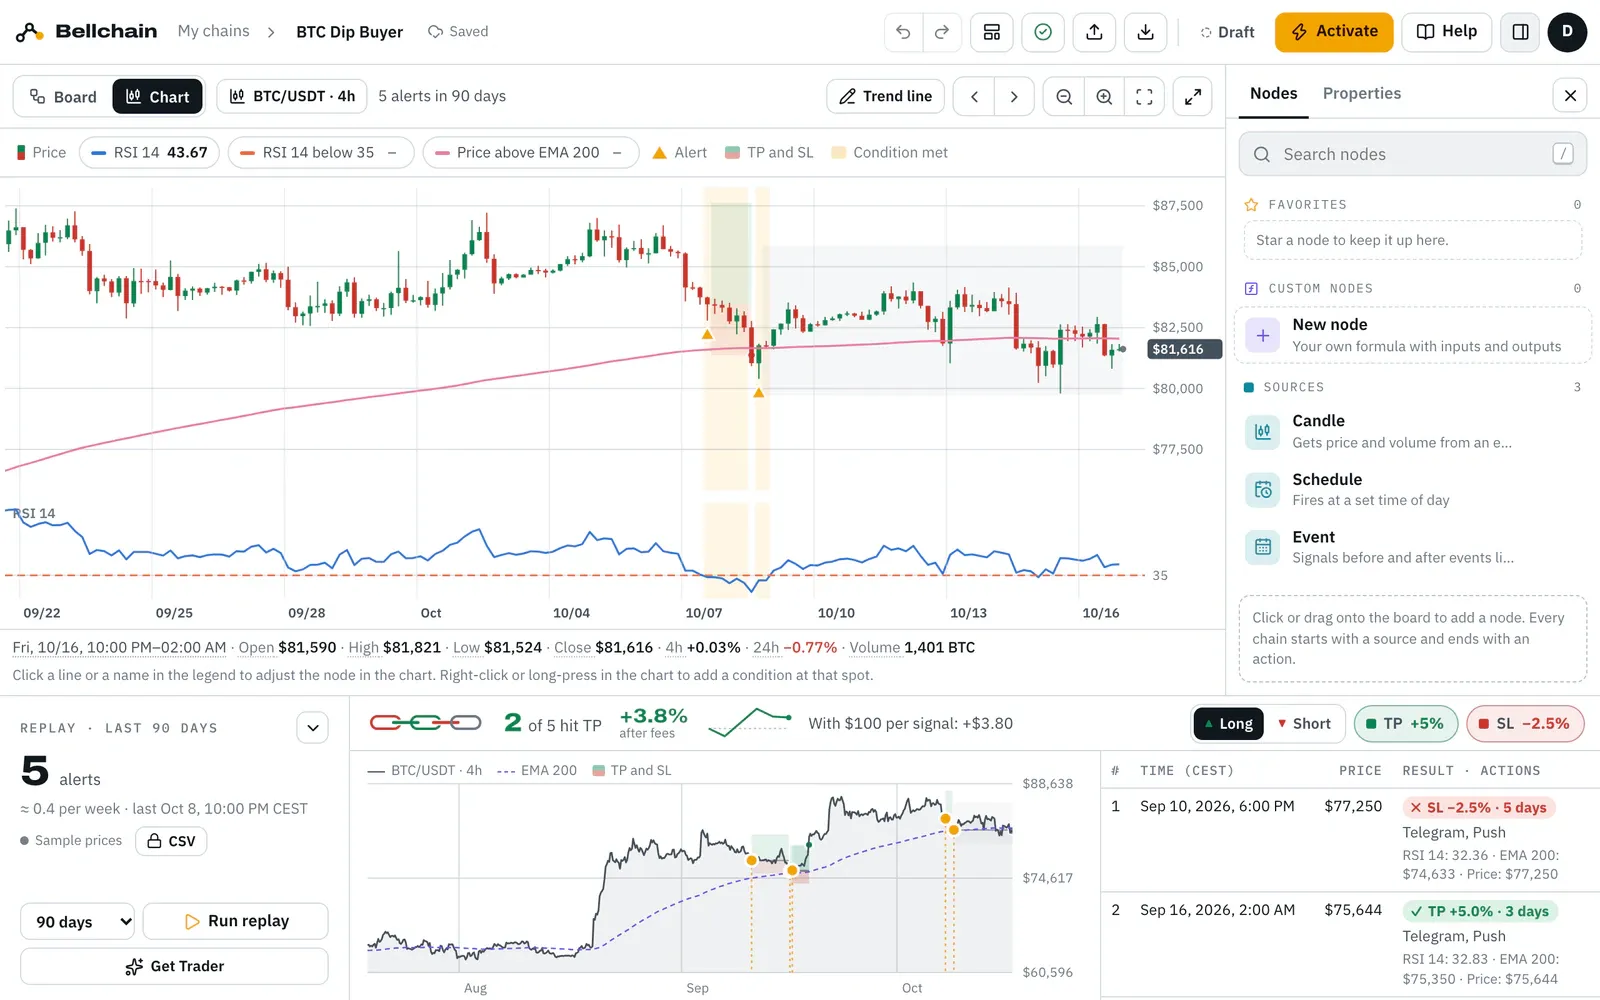This screenshot has height=1000, width=1600.
Task: Add the Event source node
Action: 1412,547
